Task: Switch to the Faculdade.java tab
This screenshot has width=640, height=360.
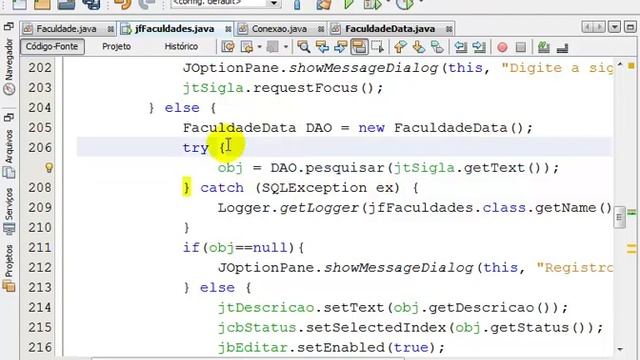Action: [x=67, y=29]
